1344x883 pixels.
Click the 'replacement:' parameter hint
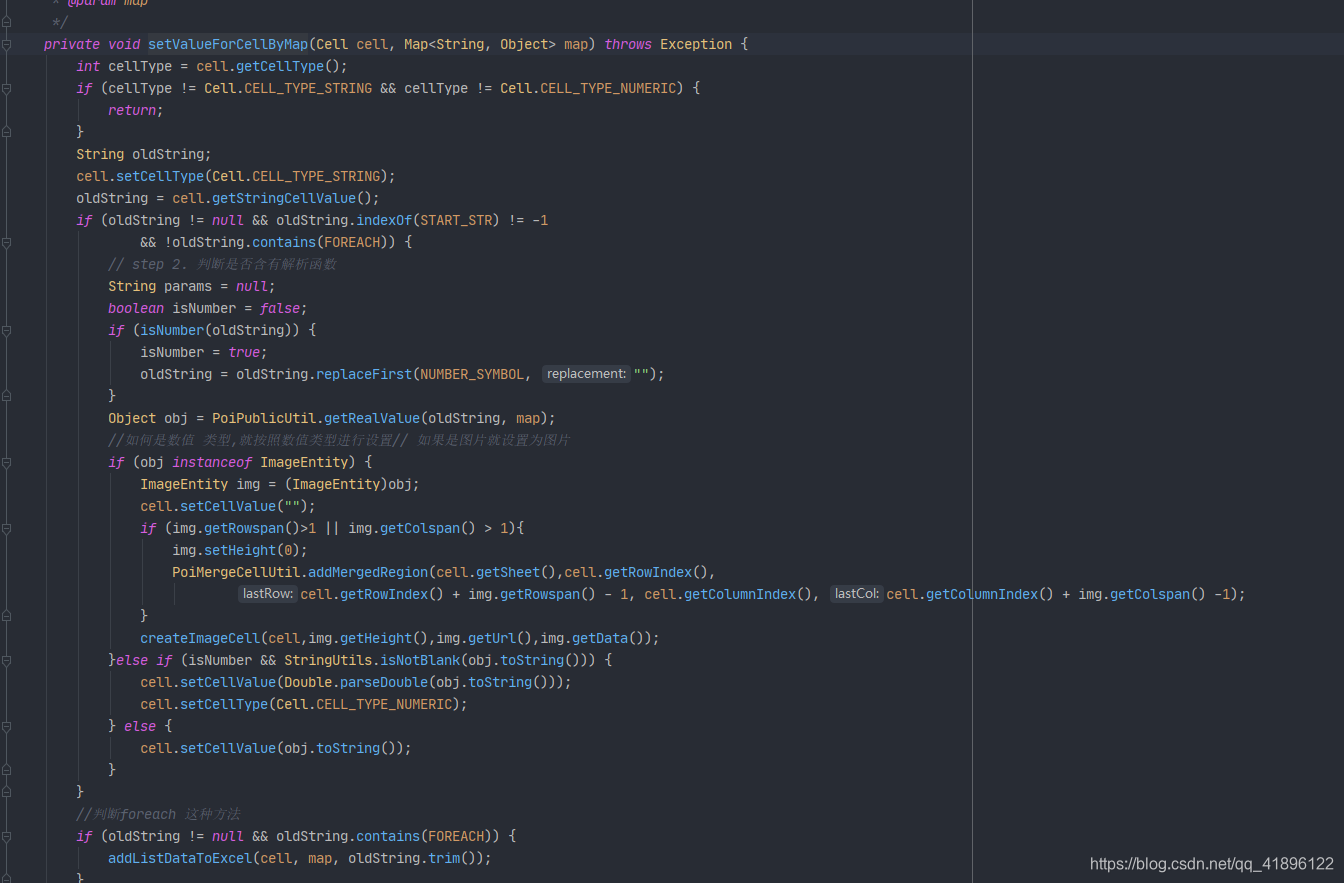click(x=586, y=374)
